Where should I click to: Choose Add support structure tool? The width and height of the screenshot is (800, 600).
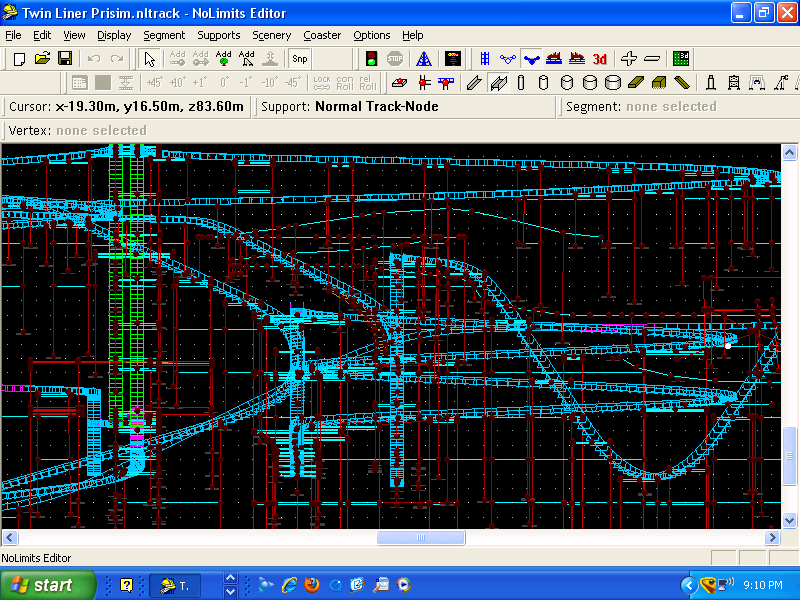[246, 59]
